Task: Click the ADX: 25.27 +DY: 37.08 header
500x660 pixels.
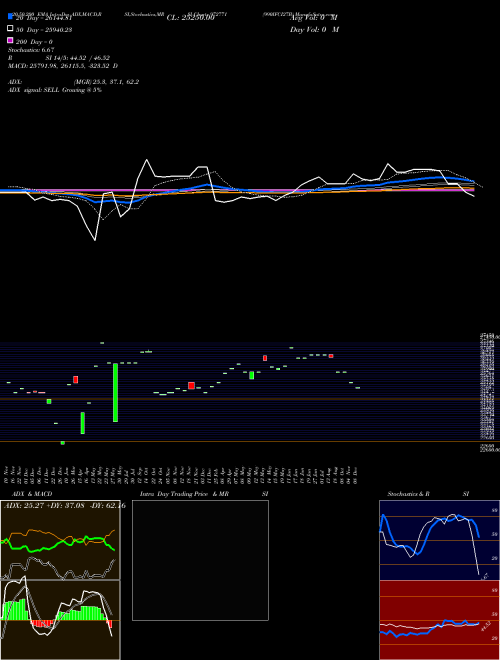Action: (64, 506)
